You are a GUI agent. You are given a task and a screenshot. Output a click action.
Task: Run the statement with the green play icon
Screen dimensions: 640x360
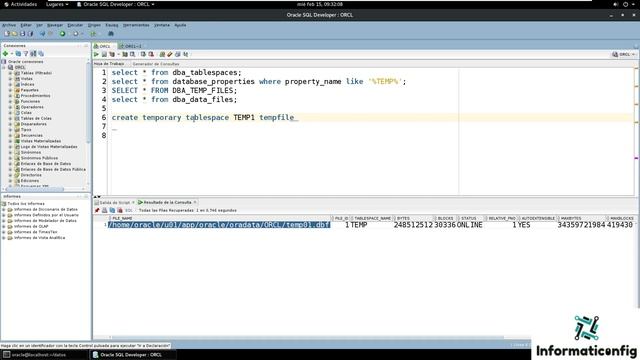tap(96, 54)
